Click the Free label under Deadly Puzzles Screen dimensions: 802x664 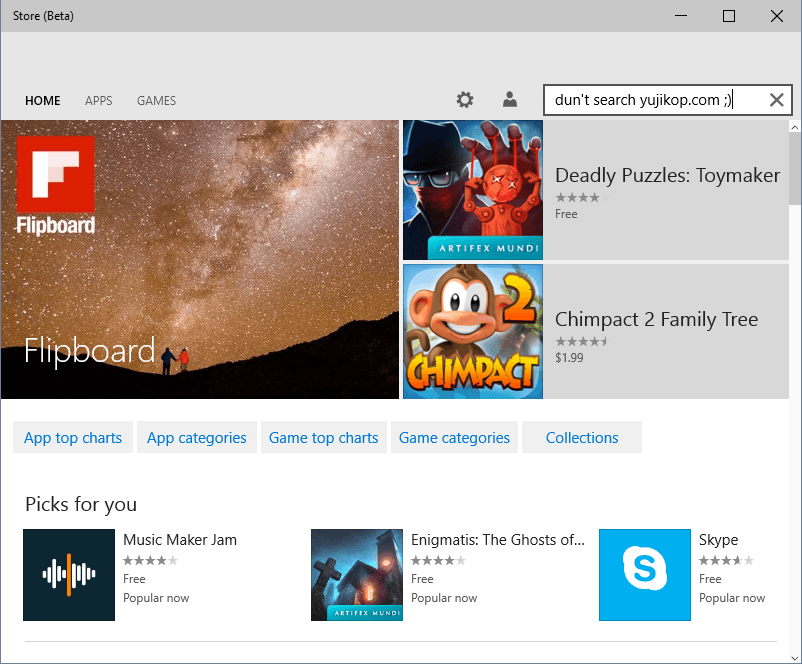tap(566, 214)
